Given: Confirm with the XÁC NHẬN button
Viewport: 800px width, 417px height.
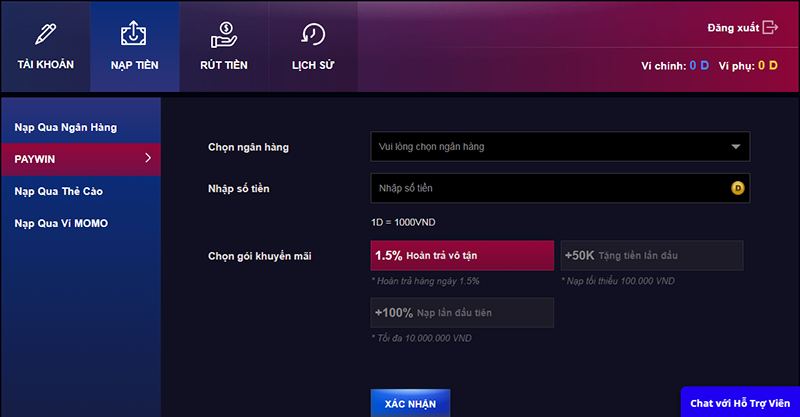Looking at the screenshot, I should point(410,403).
